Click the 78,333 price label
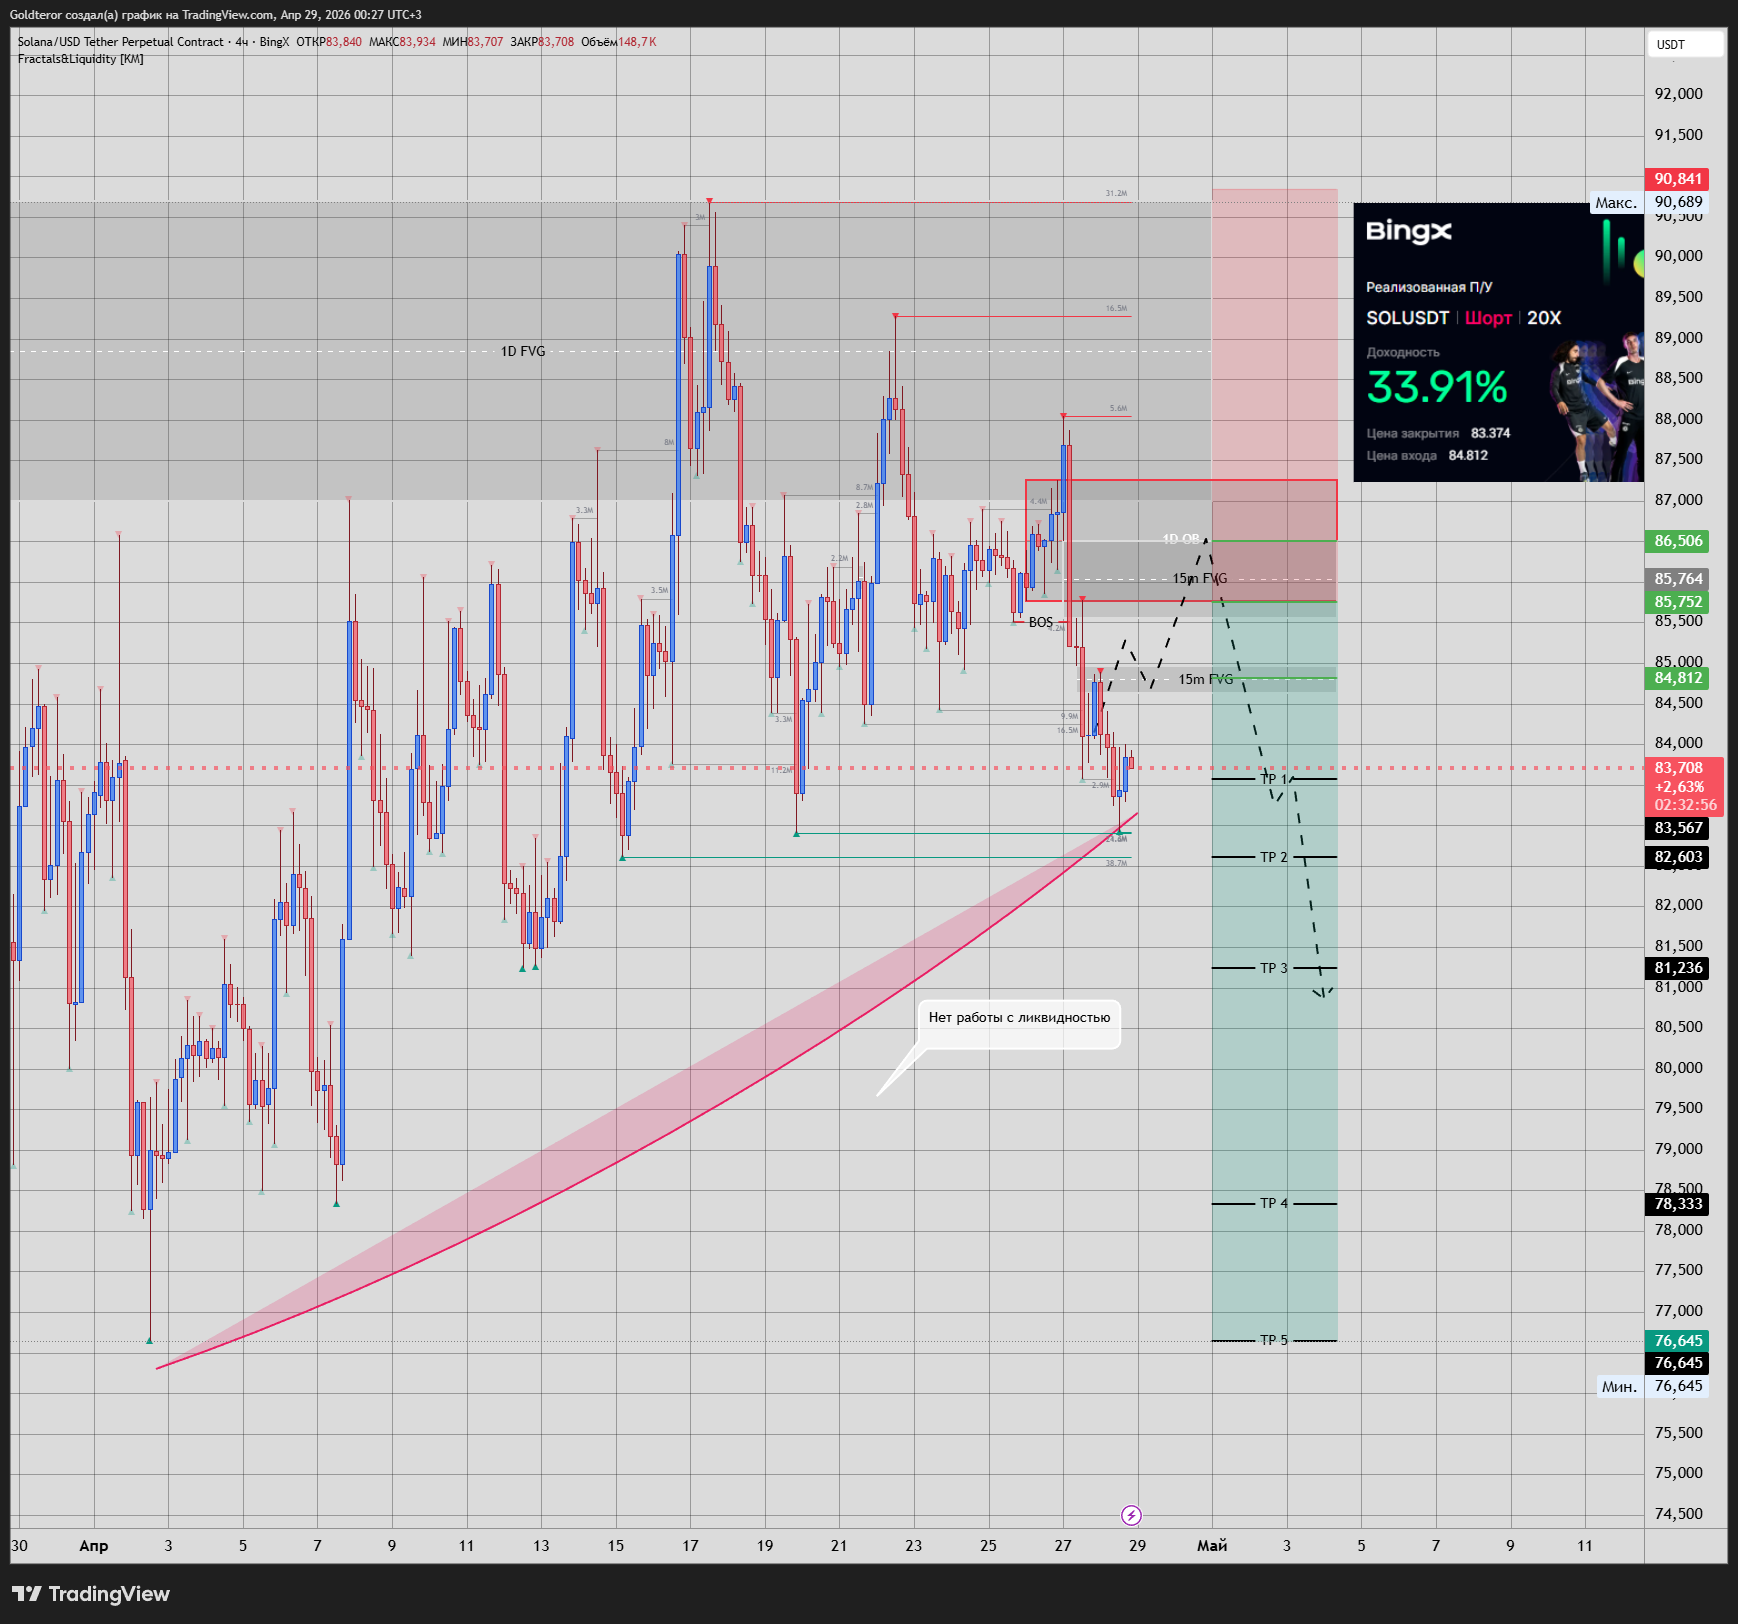1738x1624 pixels. [x=1677, y=1204]
